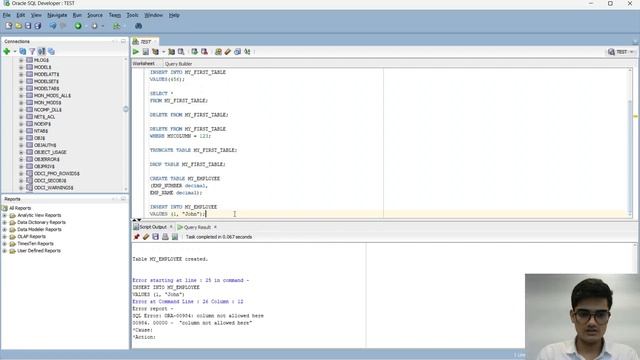
Task: Expand OLAP Reports folder
Action: click(x=4, y=236)
